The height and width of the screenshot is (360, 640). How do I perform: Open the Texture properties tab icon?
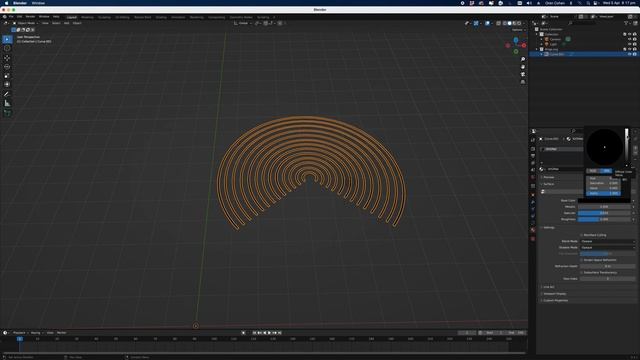pos(533,239)
